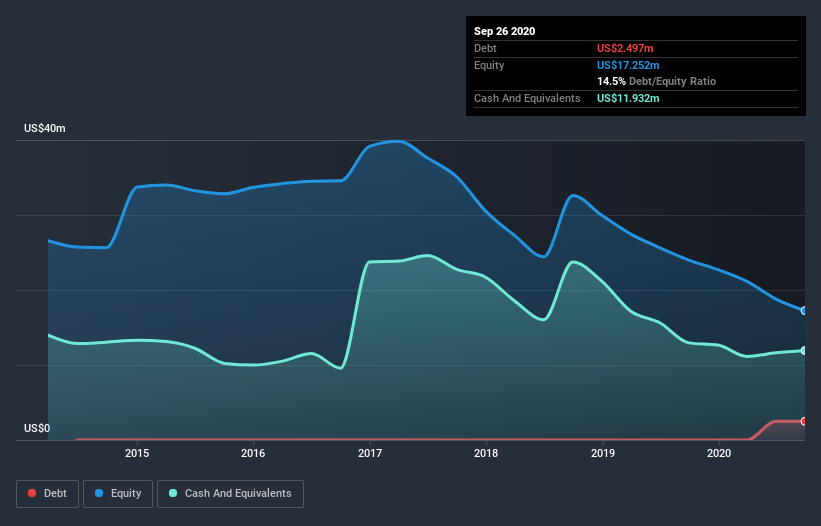Image resolution: width=821 pixels, height=526 pixels.
Task: Click the 14.5% Debt/Equity Ratio text
Action: tap(657, 81)
